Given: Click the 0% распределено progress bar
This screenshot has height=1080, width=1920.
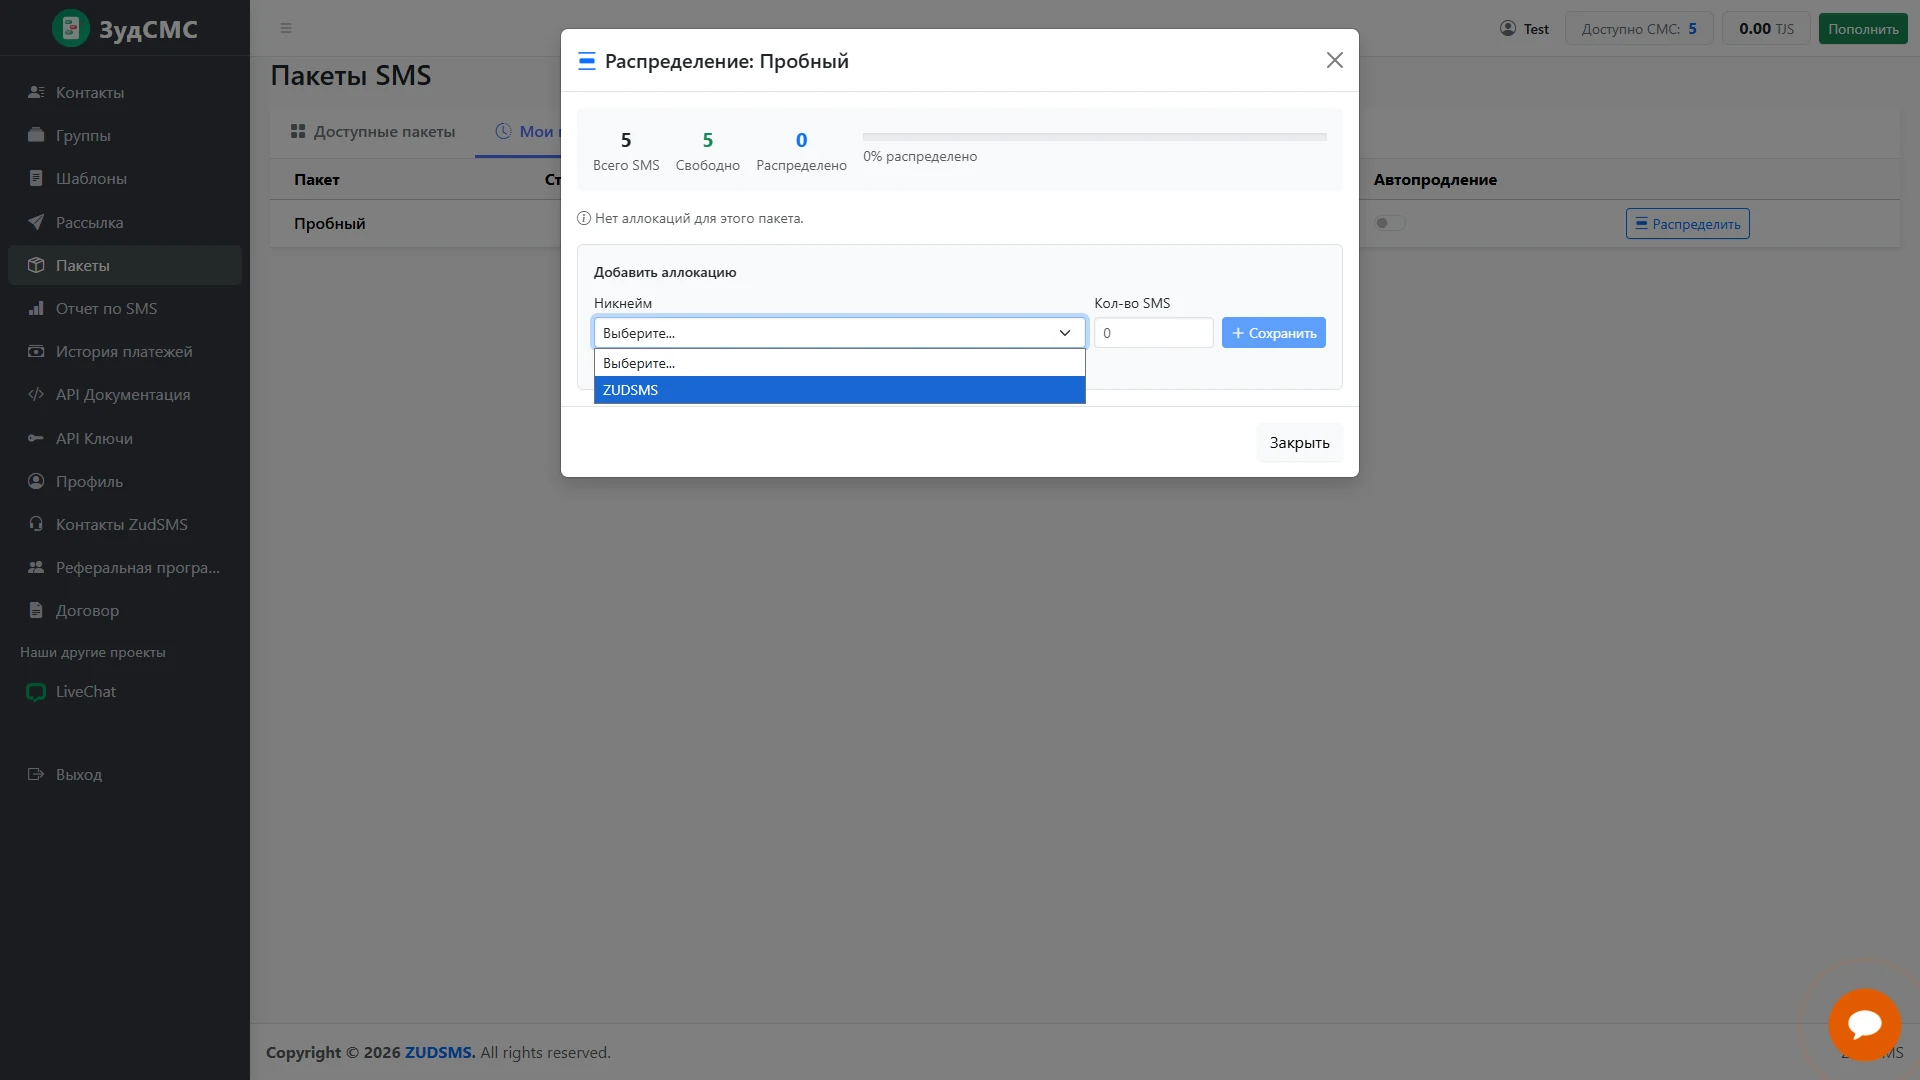Looking at the screenshot, I should 1095,137.
